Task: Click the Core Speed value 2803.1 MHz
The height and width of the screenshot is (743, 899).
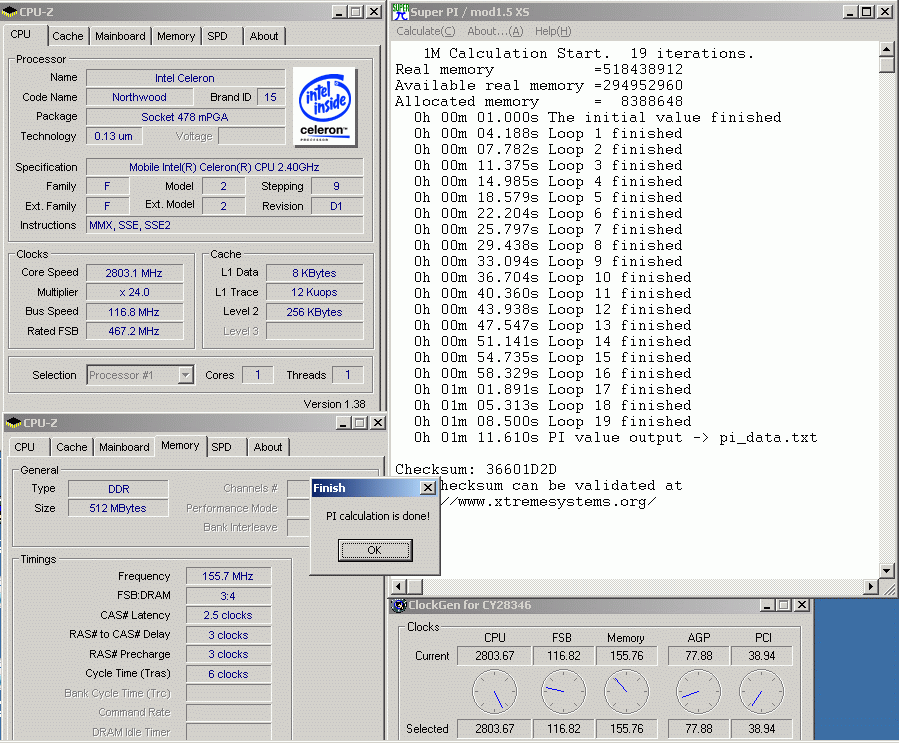Action: (134, 273)
